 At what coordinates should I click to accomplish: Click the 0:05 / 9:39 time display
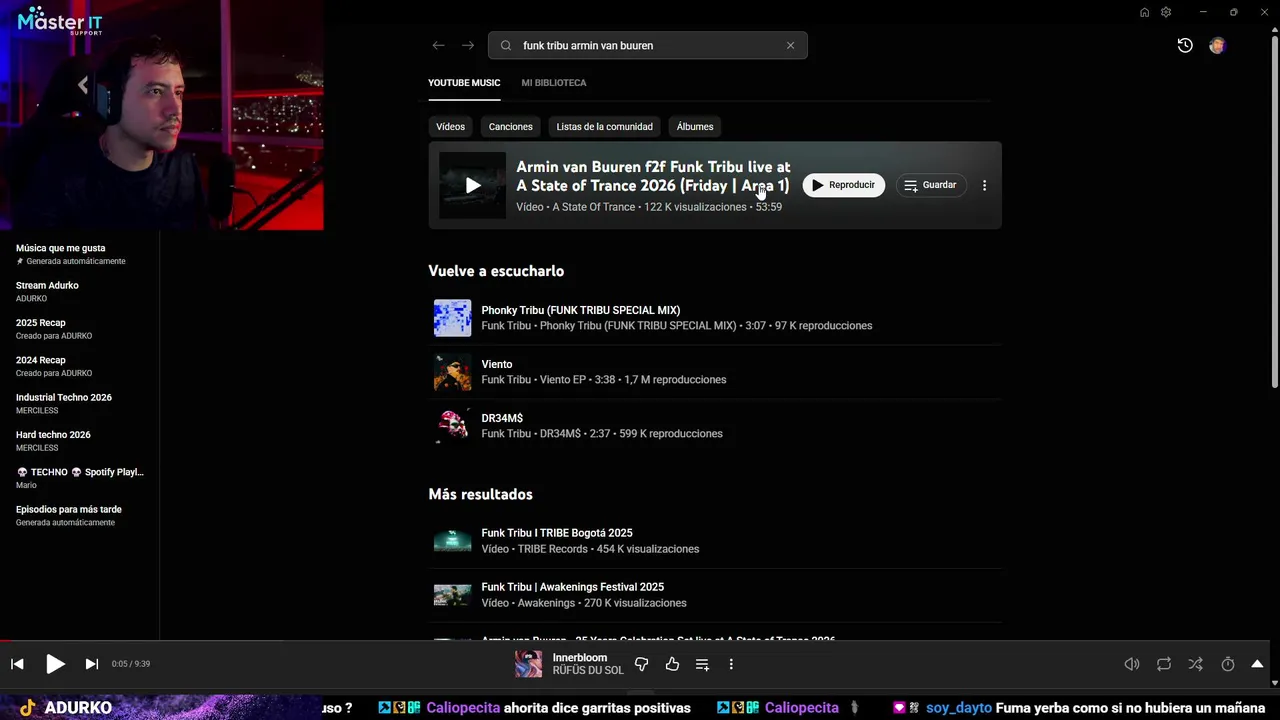coord(131,664)
